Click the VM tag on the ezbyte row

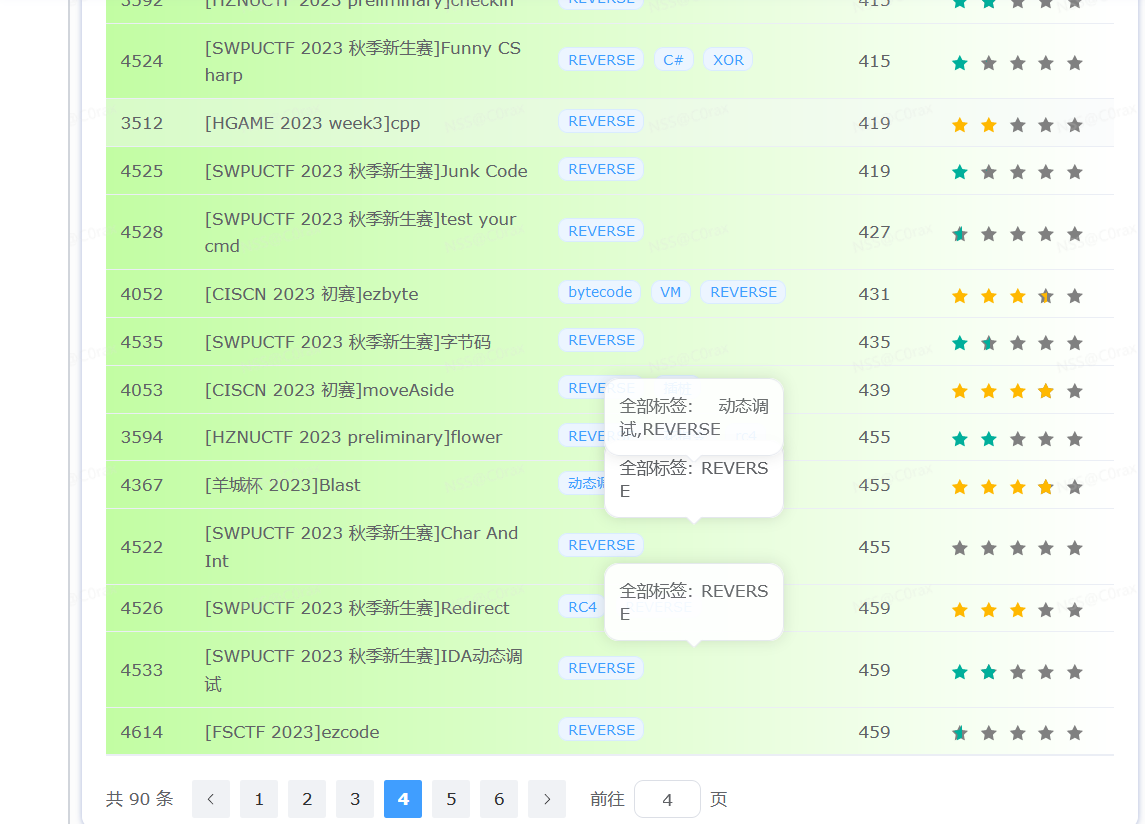coord(671,291)
